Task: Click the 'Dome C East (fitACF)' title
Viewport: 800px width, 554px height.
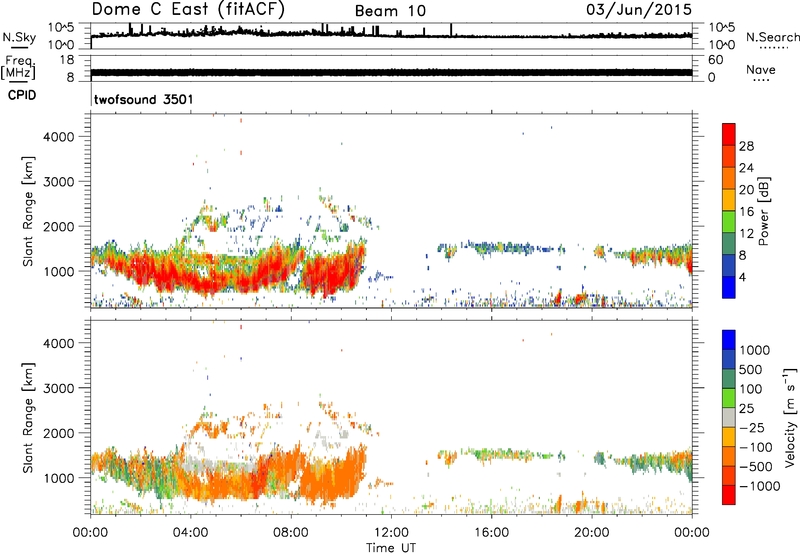Action: point(188,9)
